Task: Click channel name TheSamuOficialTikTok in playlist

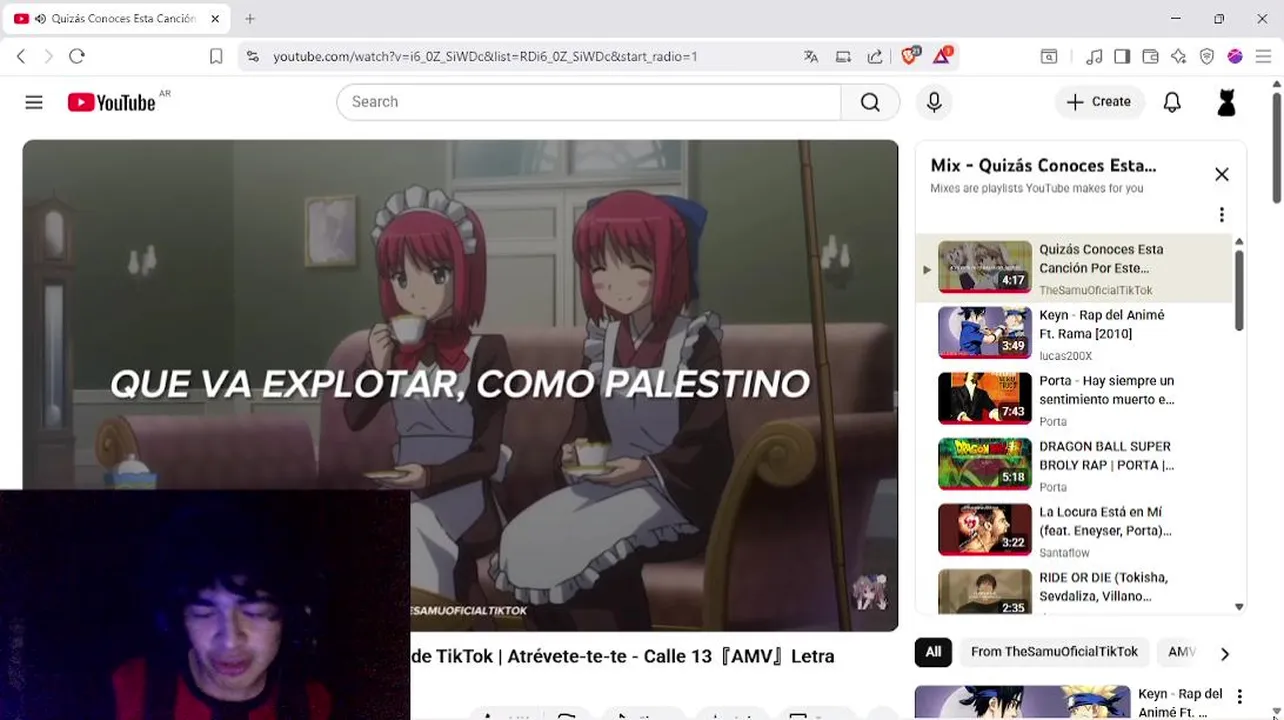Action: click(1096, 290)
